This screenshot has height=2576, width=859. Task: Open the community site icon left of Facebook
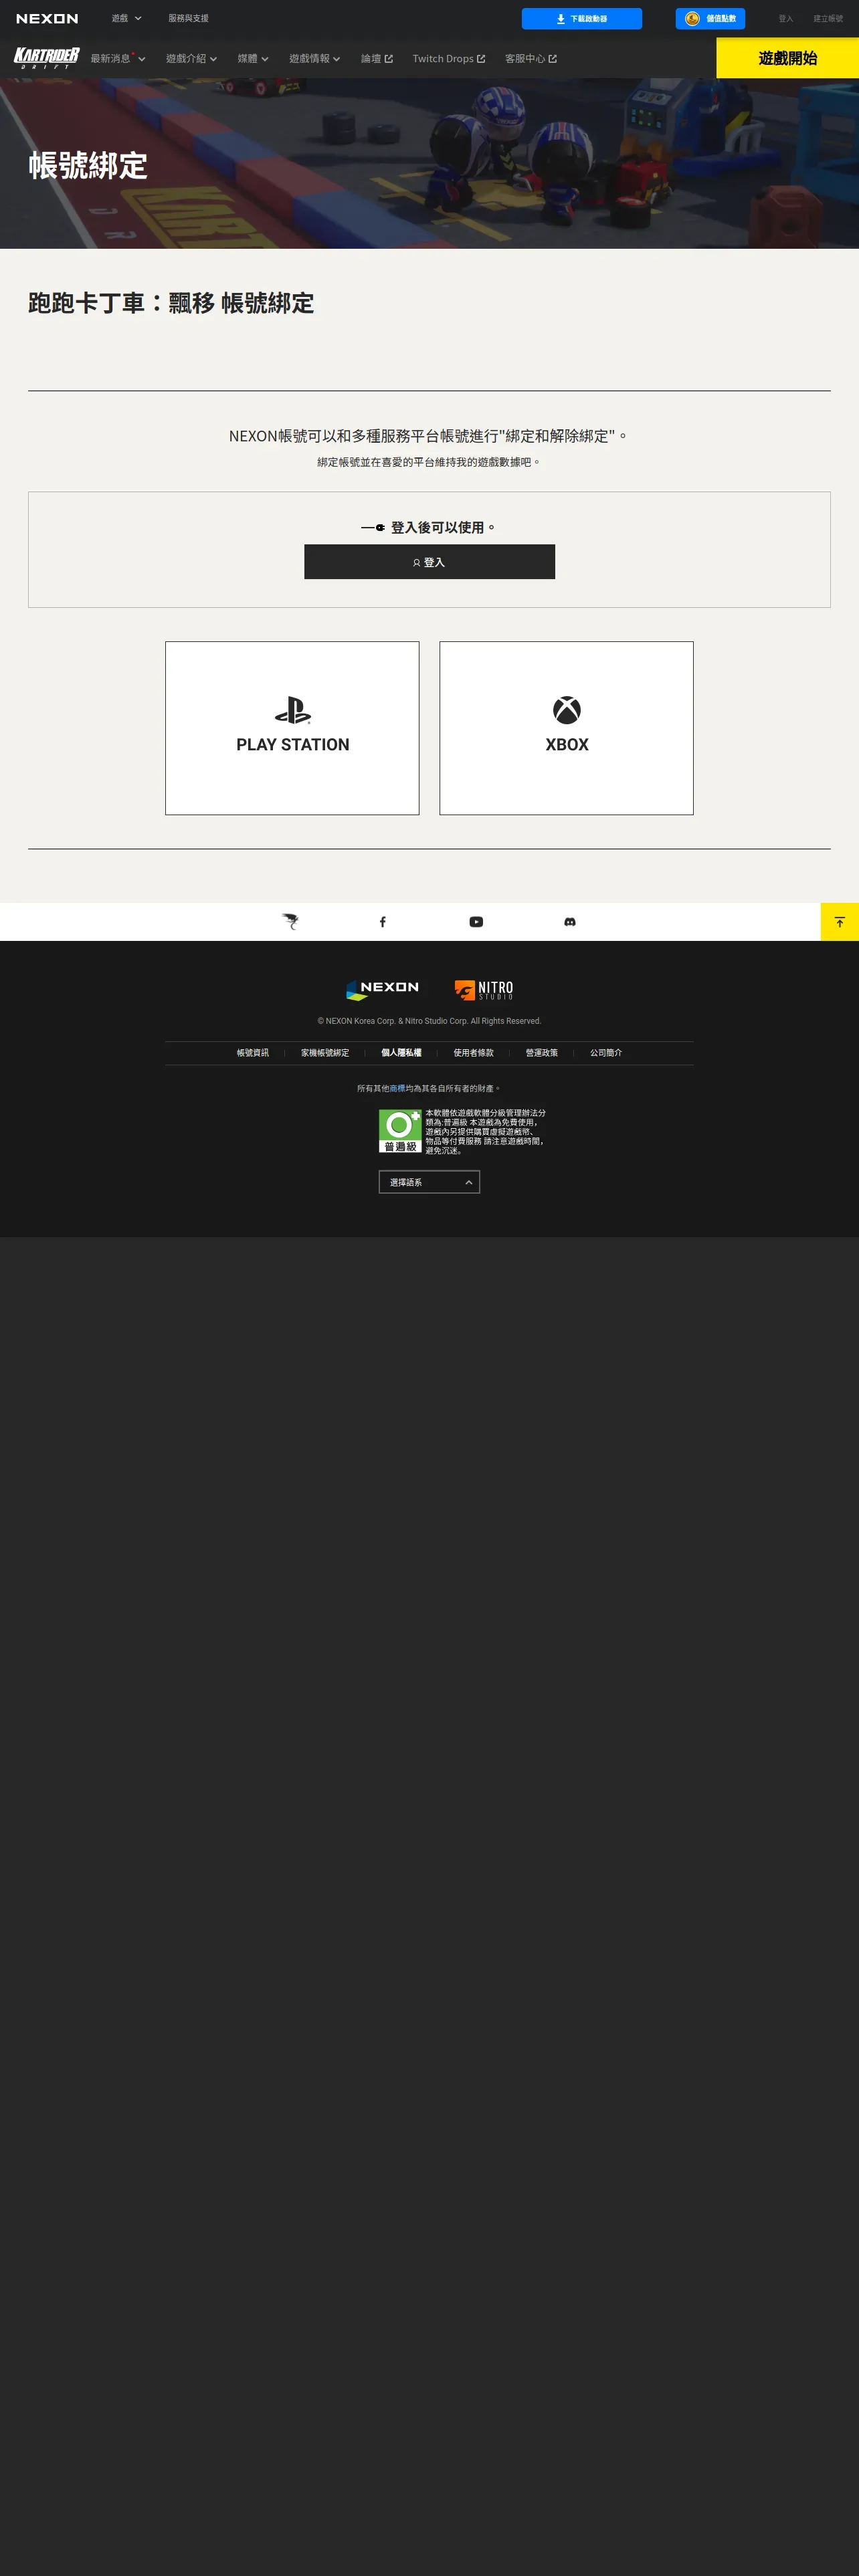click(290, 922)
